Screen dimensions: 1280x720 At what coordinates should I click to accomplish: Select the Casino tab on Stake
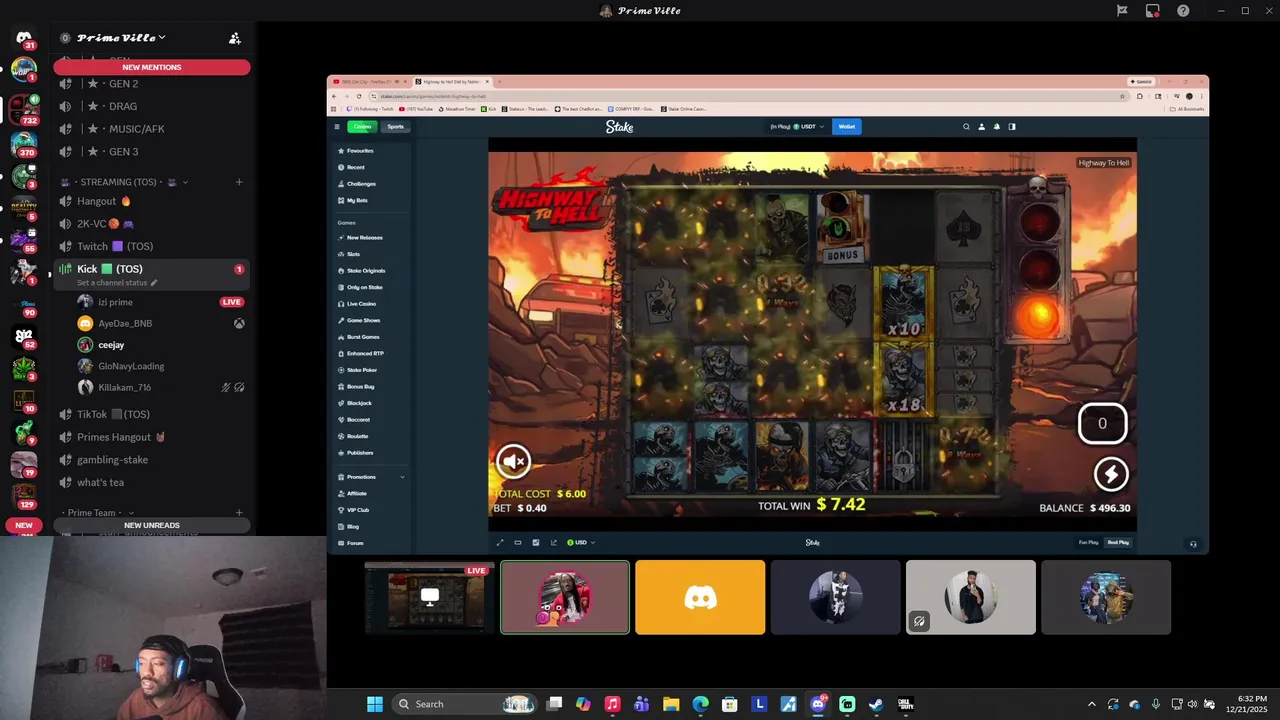362,126
